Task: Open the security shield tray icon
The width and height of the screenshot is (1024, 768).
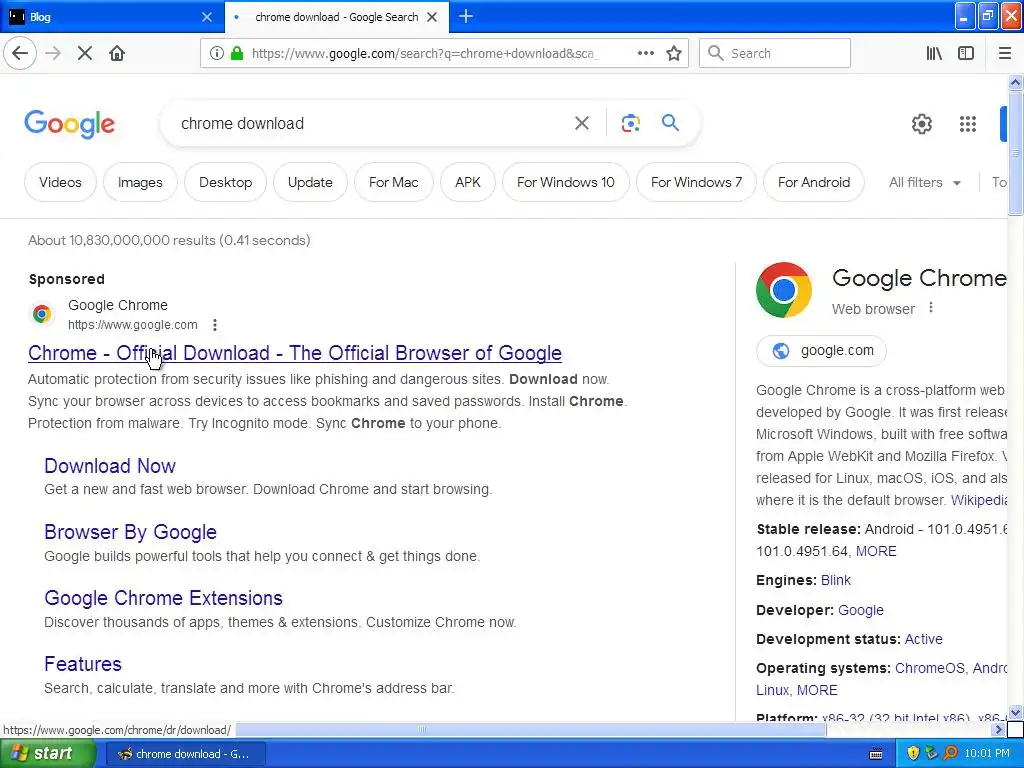Action: (913, 754)
